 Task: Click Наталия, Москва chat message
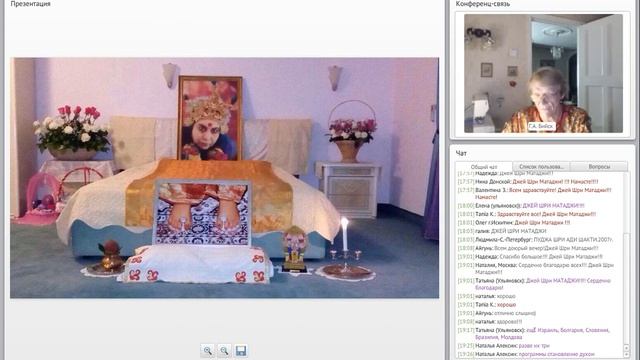click(x=536, y=269)
